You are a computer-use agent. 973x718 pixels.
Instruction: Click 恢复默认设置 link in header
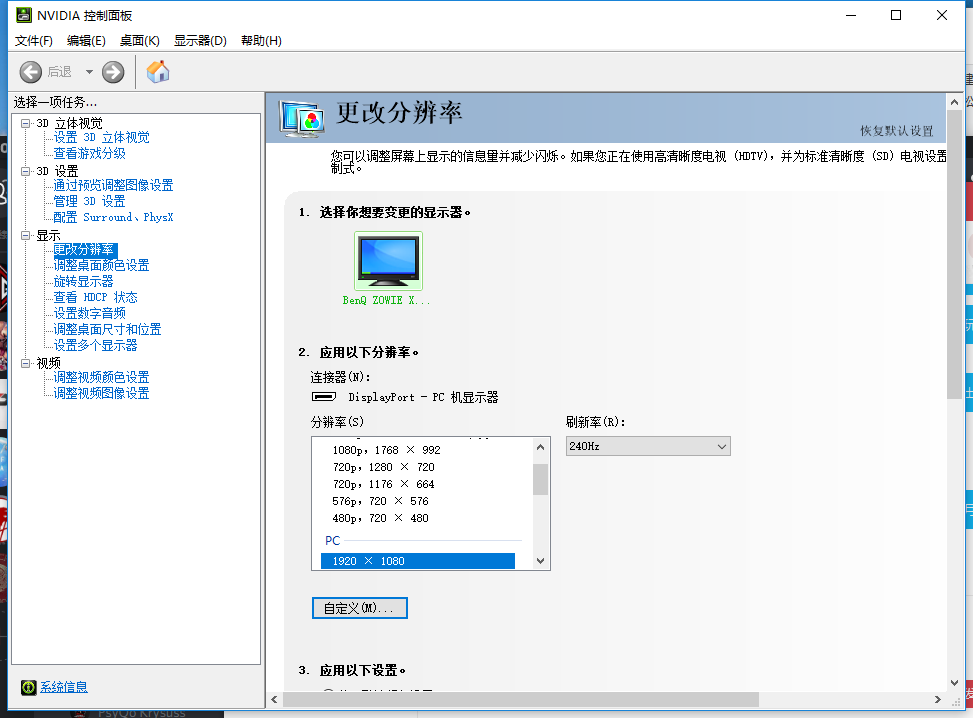click(x=896, y=131)
